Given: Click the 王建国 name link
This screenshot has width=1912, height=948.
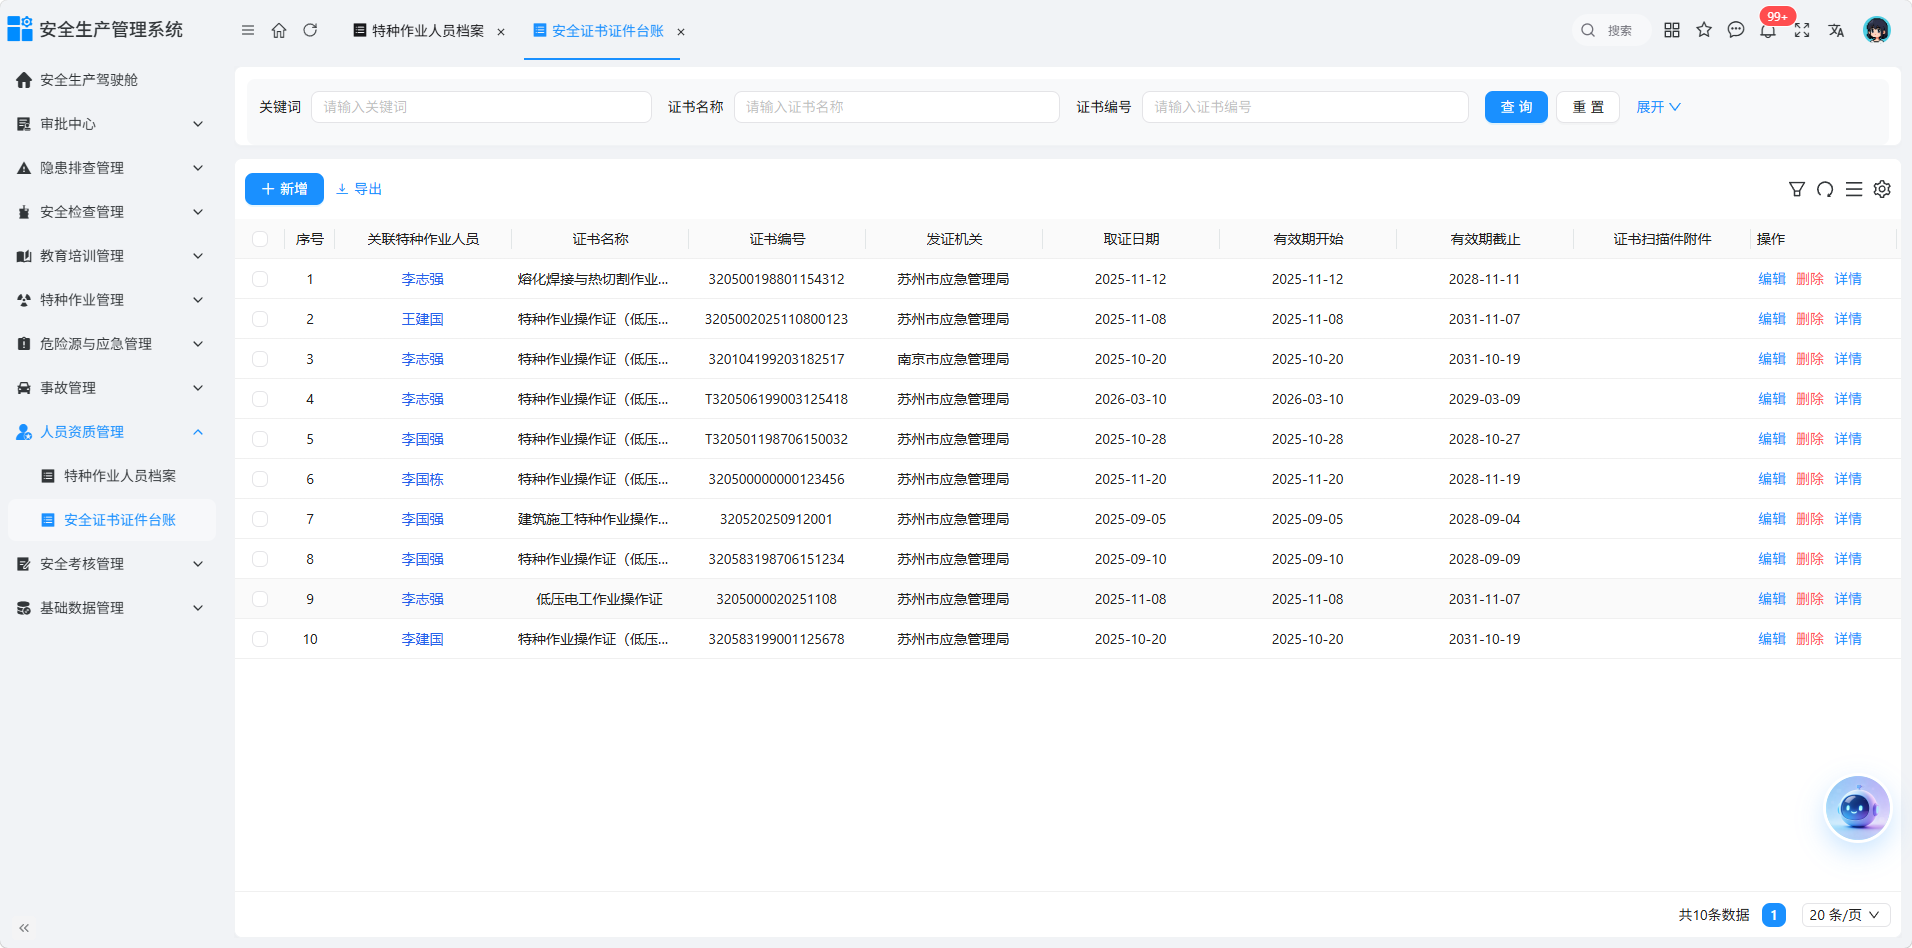Looking at the screenshot, I should pos(422,319).
